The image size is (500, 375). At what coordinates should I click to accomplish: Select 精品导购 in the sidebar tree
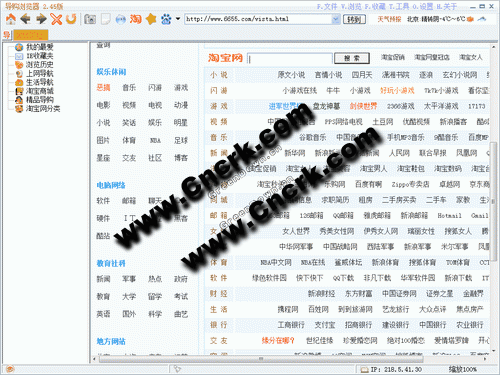(x=40, y=99)
